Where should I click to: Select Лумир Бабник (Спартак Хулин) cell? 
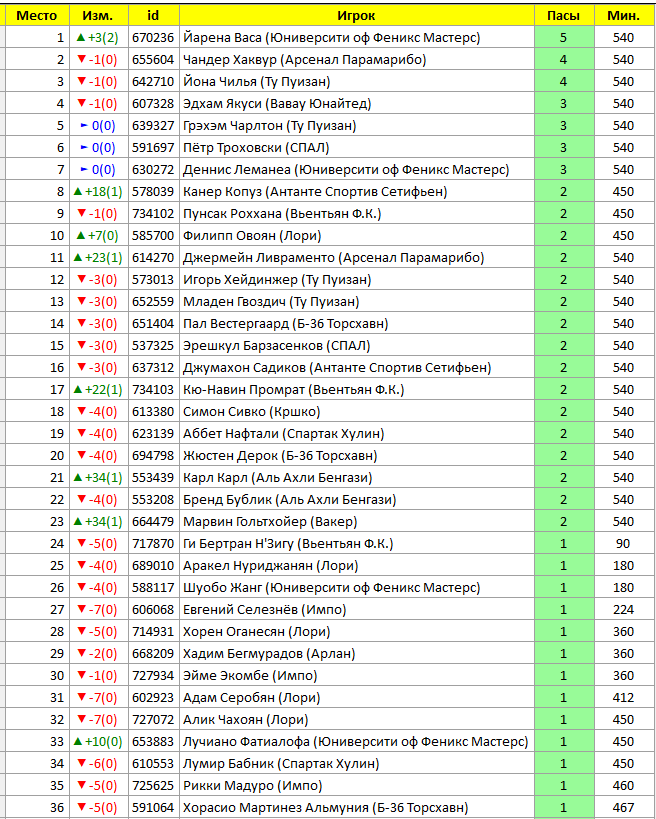(356, 763)
